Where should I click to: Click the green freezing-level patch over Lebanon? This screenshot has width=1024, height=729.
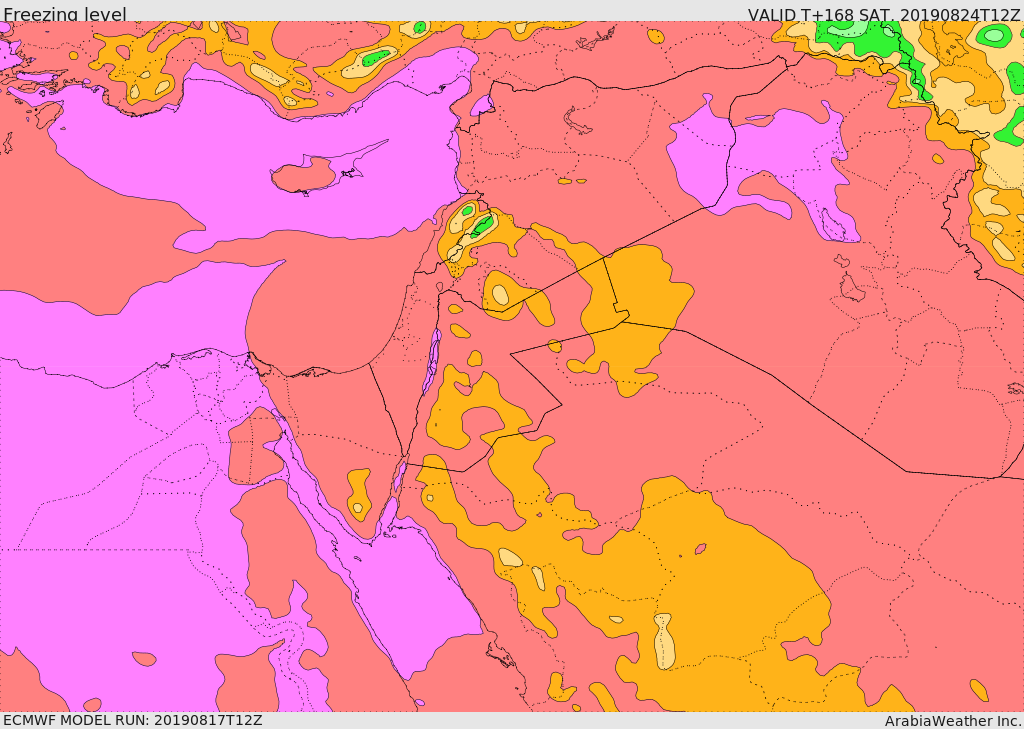pyautogui.click(x=482, y=226)
